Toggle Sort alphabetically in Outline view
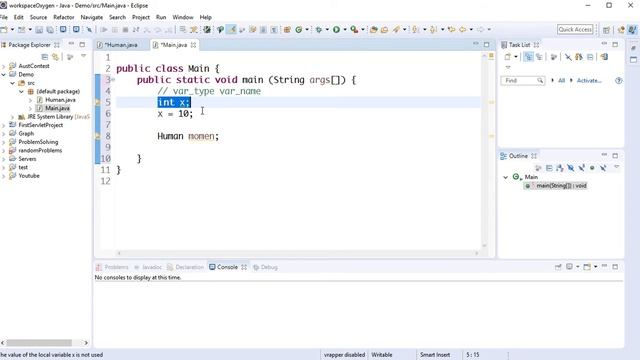The width and height of the screenshot is (640, 360). [560, 168]
